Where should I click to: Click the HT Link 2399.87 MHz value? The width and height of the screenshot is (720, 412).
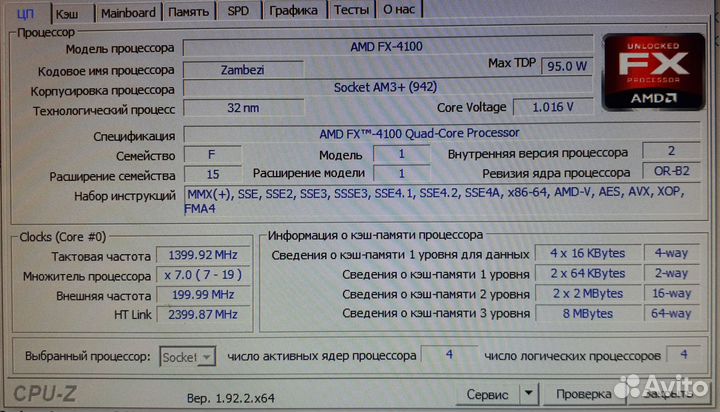coord(202,314)
